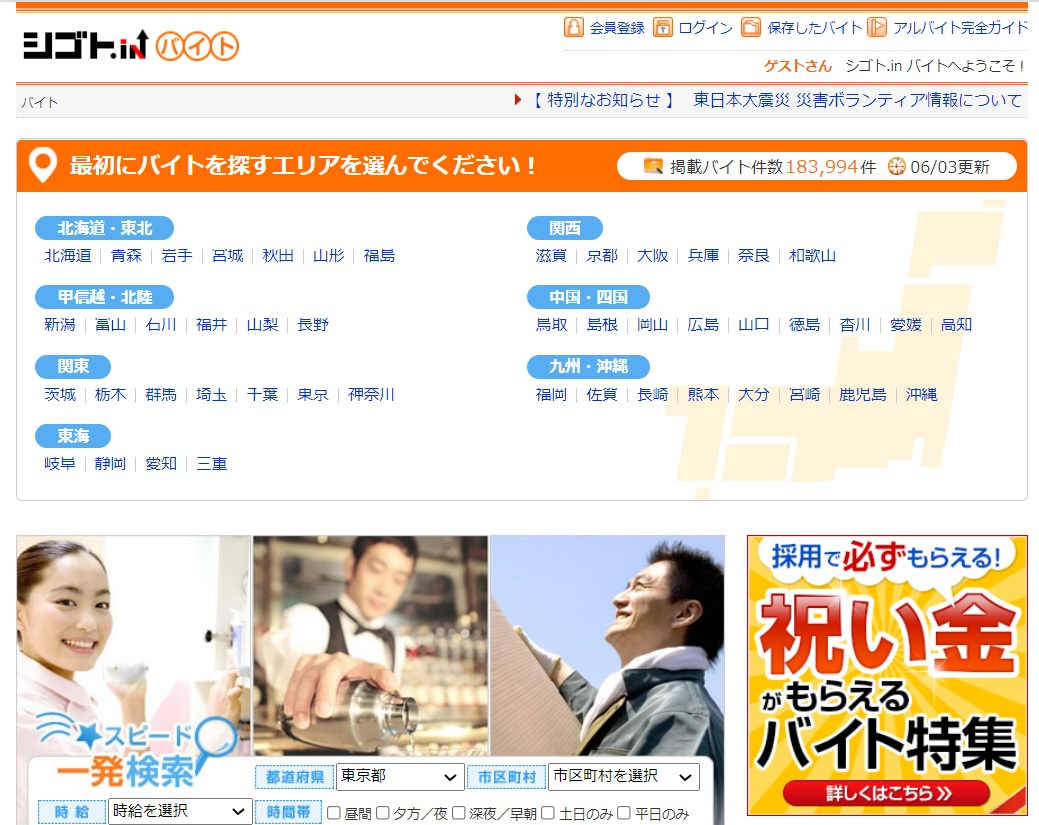Viewport: 1039px width, 825px height.
Task: Click the clock icon beside 06/03更新
Action: pos(897,166)
